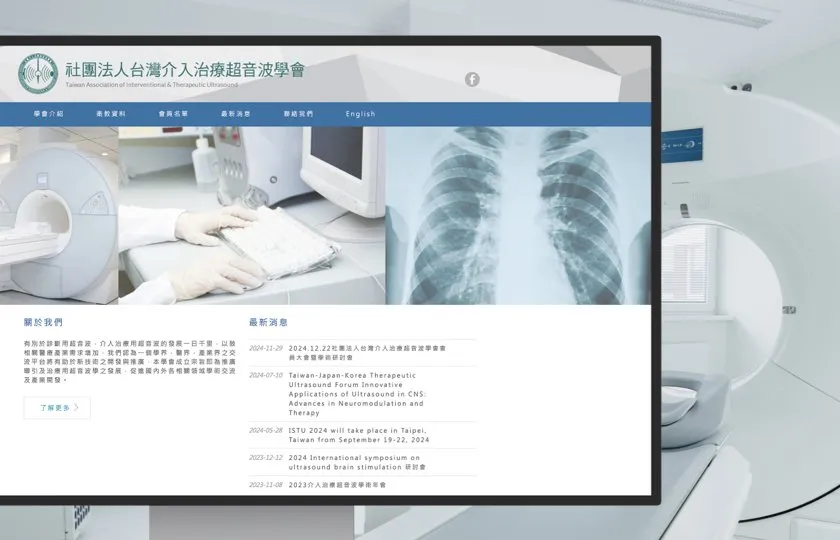
Task: Click the 了解更多 button
Action: pyautogui.click(x=57, y=408)
